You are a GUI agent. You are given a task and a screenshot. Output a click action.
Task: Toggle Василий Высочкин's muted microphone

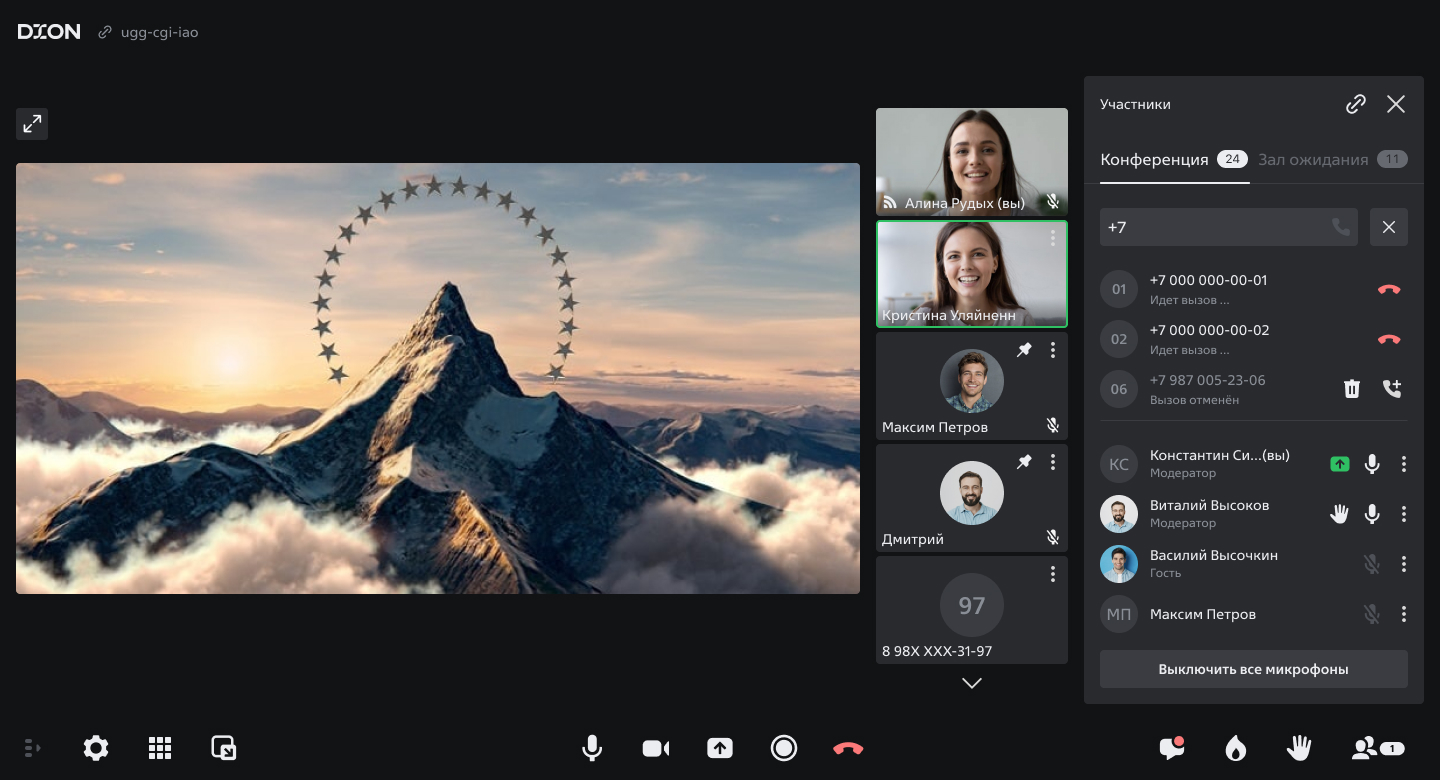1372,564
